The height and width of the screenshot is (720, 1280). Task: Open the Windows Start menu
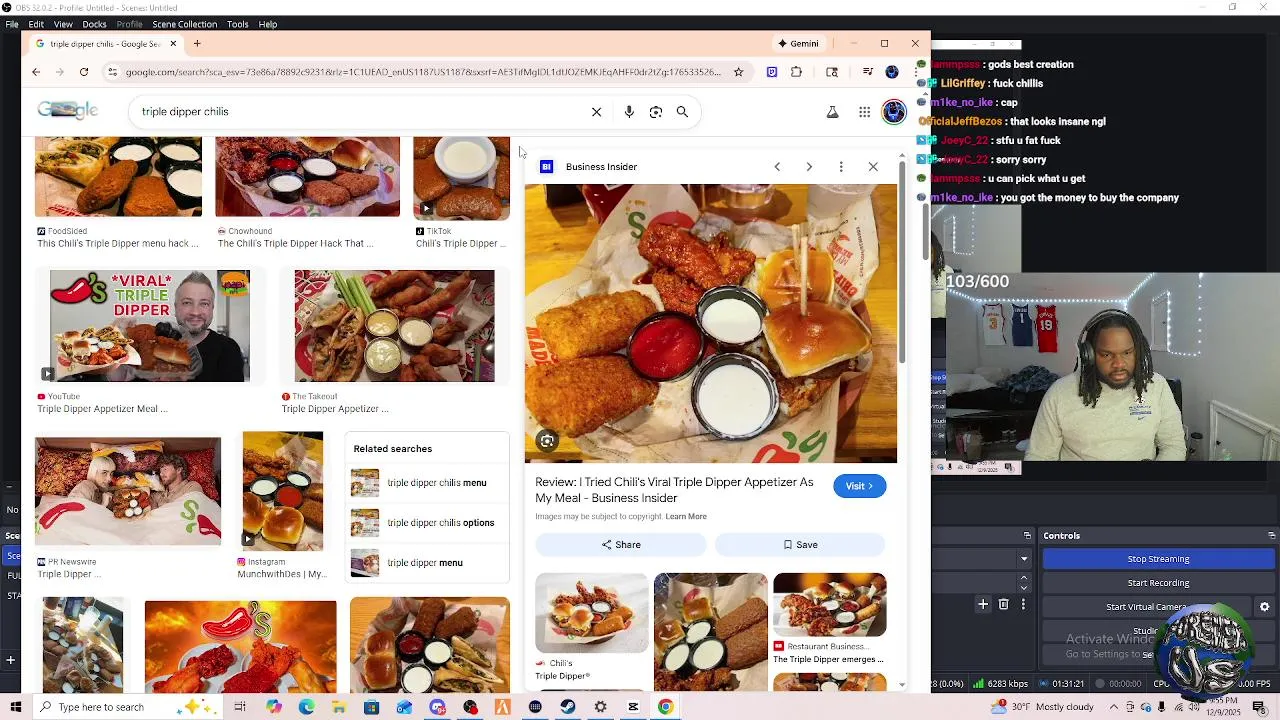(15, 707)
